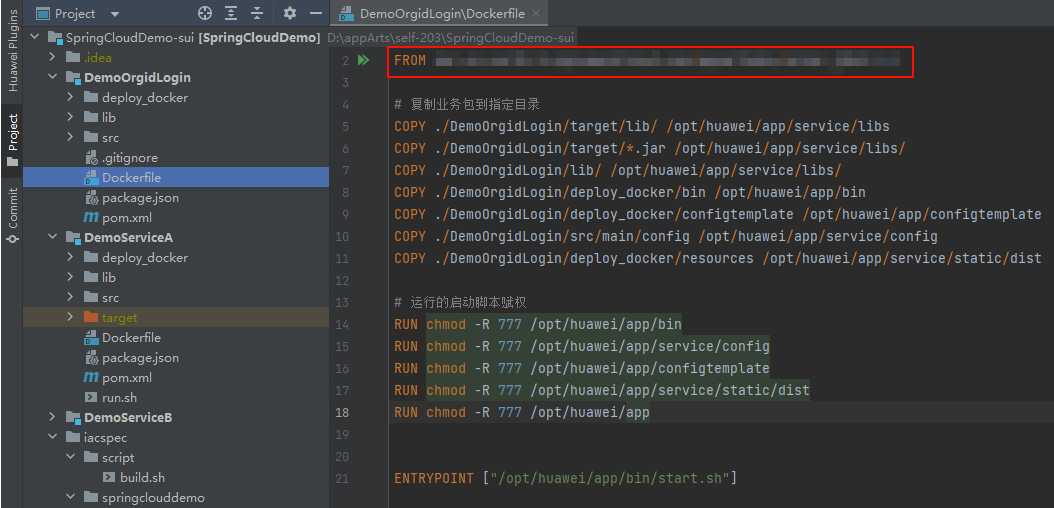The width and height of the screenshot is (1054, 508).
Task: Place cursor on the ENTRYPOINT line
Action: point(565,478)
